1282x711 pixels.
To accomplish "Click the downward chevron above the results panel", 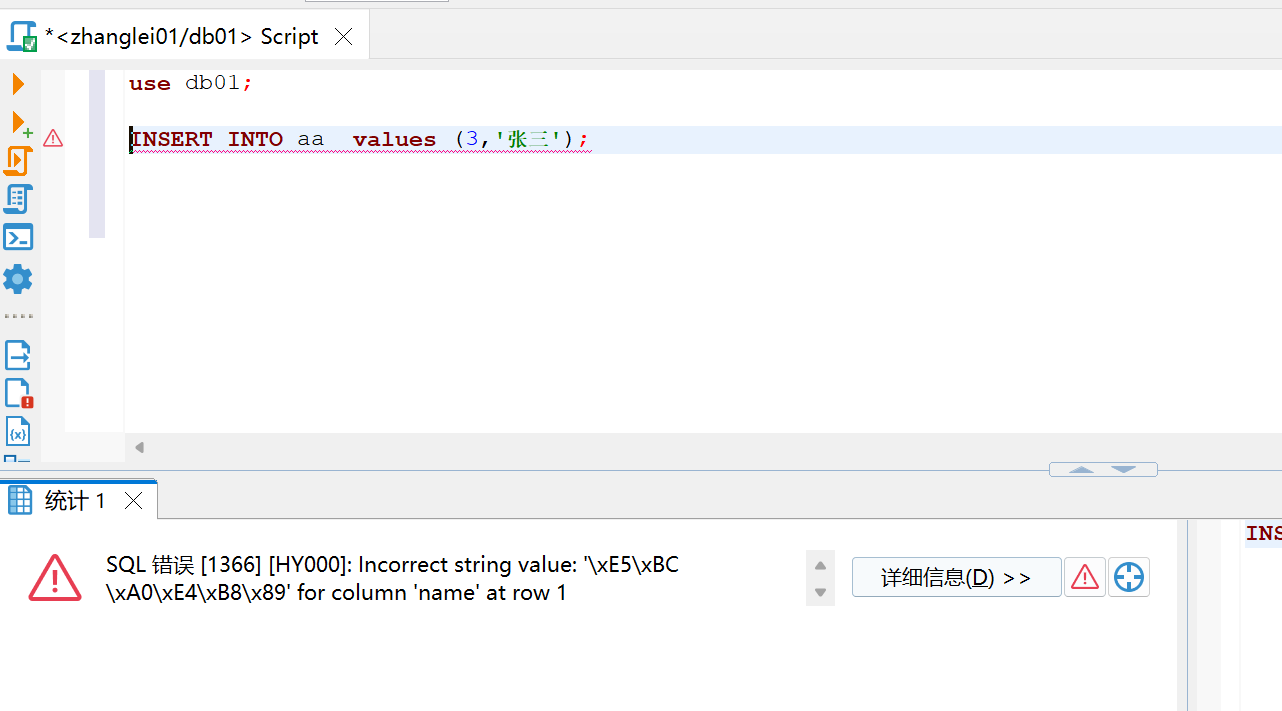I will tap(1123, 469).
